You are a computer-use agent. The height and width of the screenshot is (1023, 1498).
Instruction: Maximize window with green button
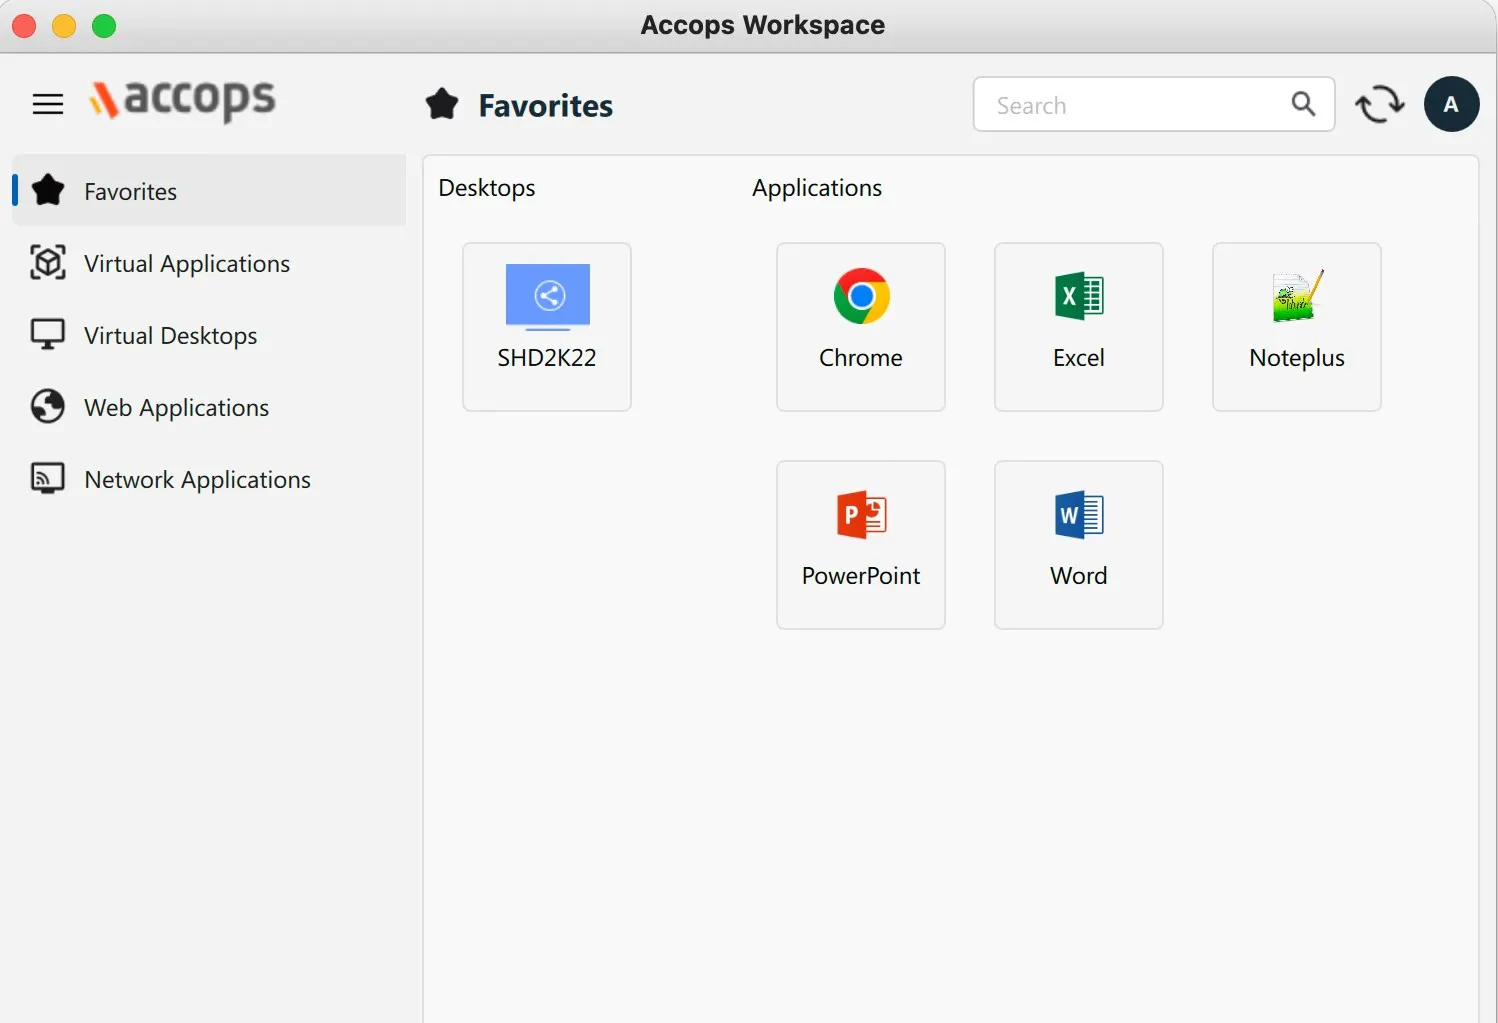click(x=104, y=25)
